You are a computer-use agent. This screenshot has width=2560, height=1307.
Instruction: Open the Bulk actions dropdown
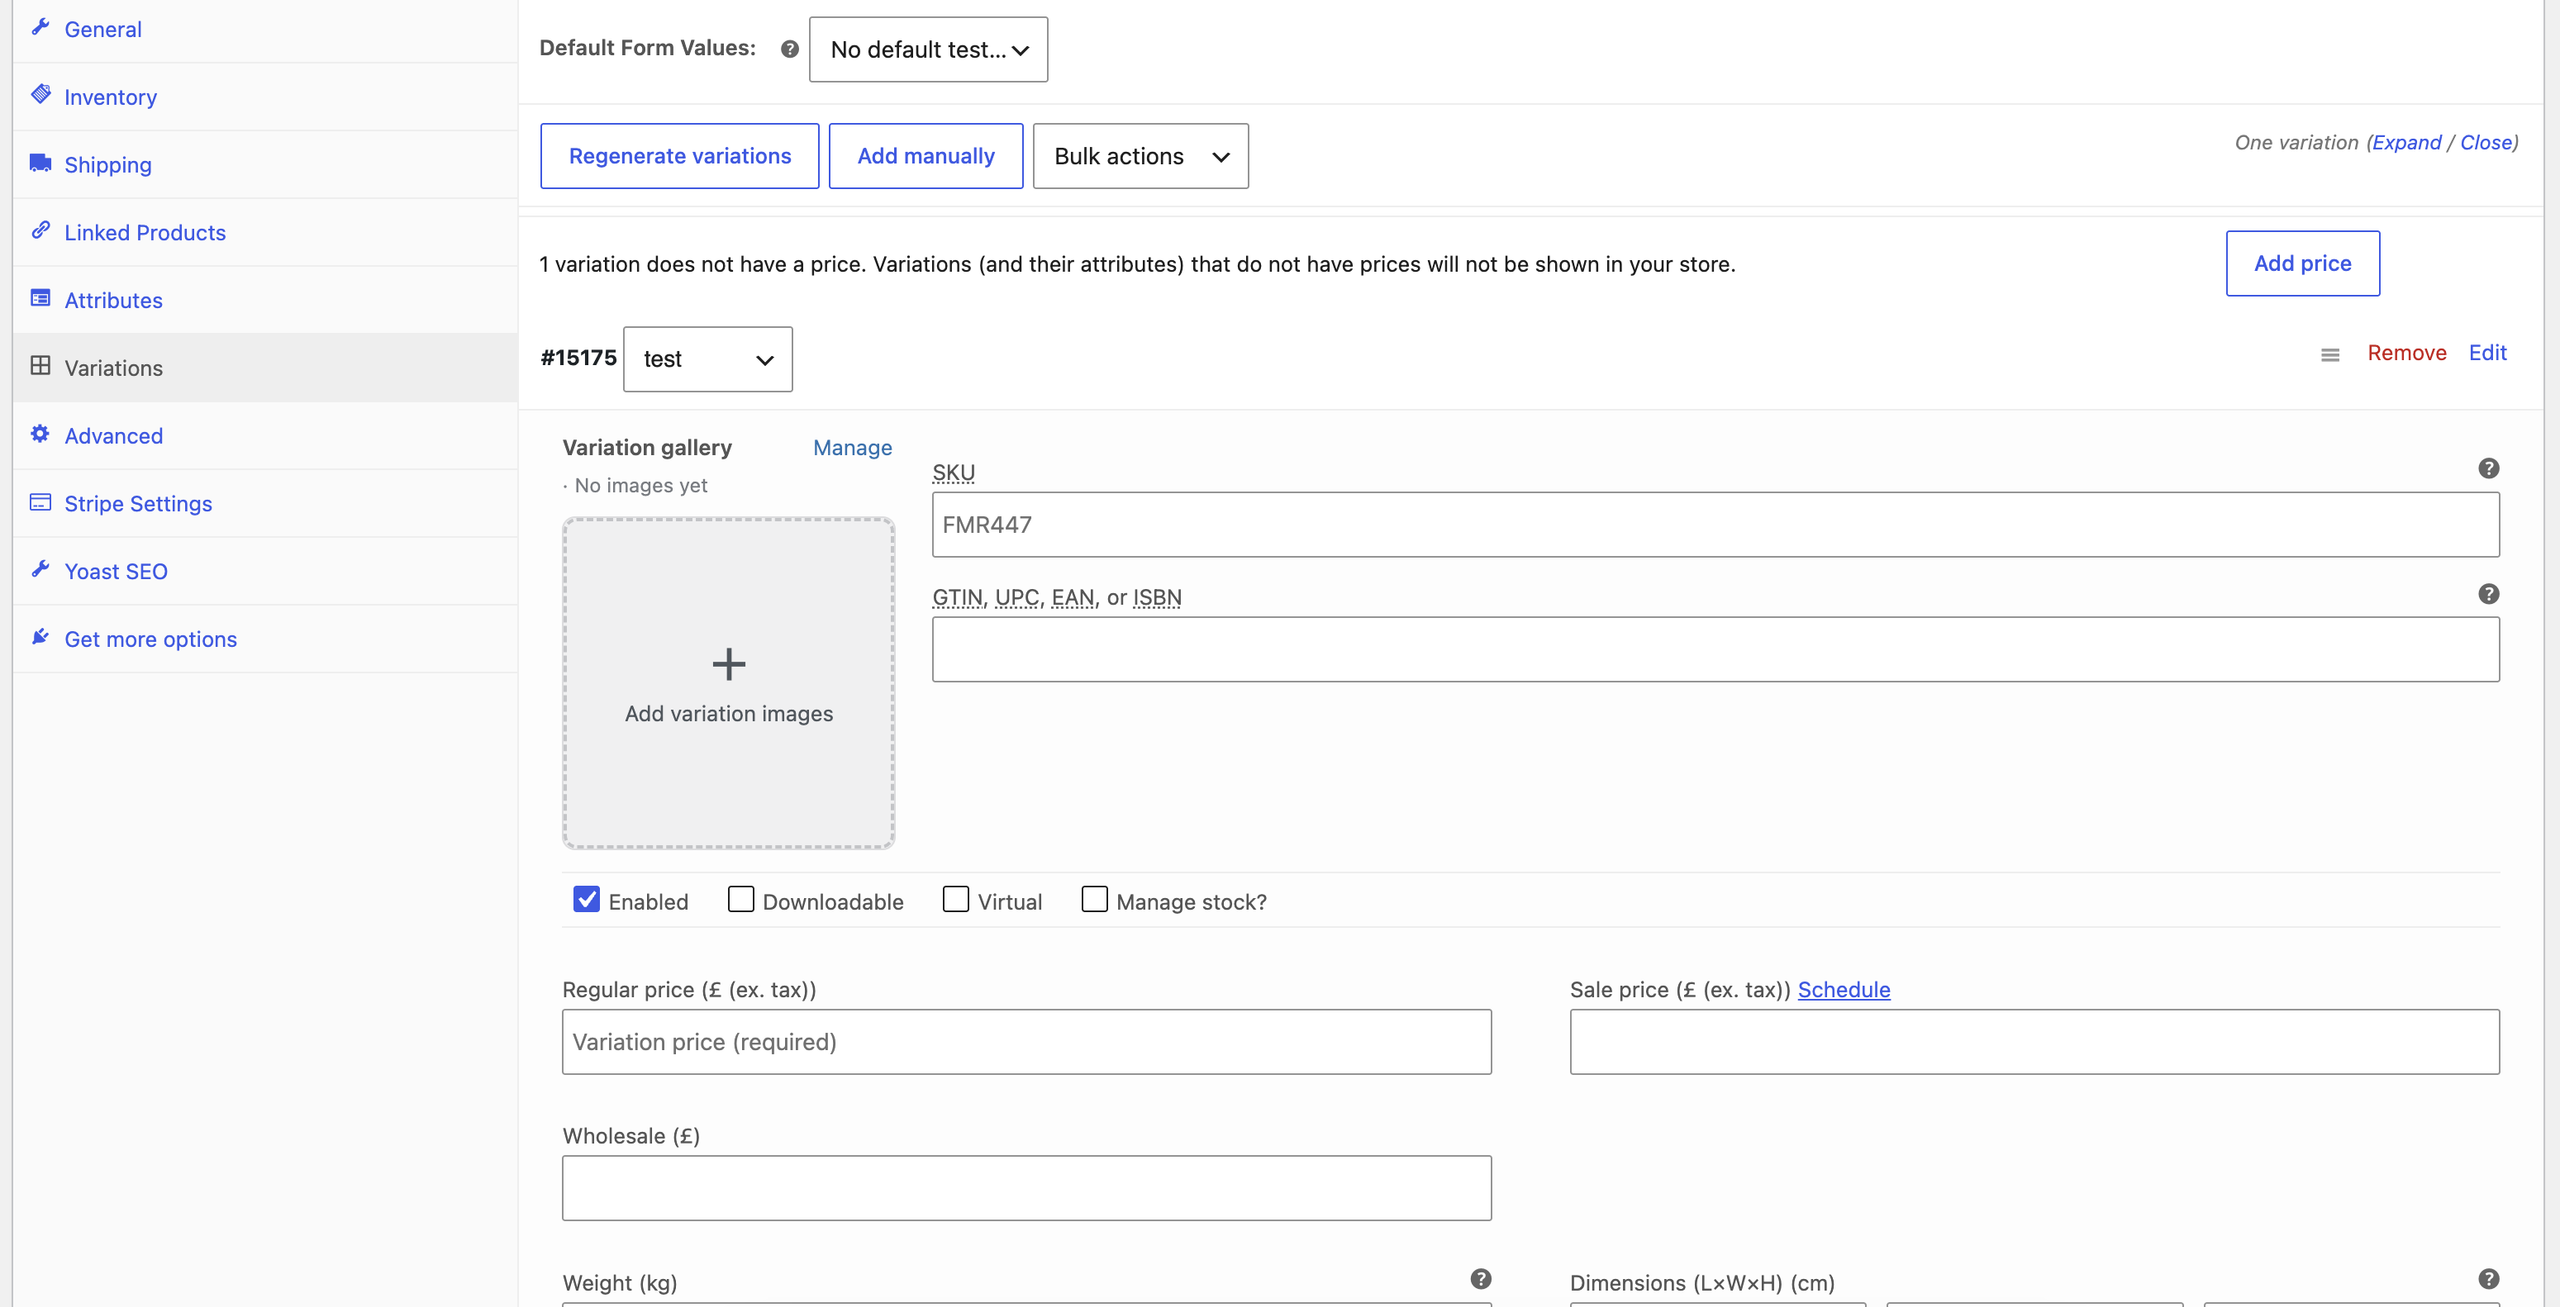pos(1140,156)
